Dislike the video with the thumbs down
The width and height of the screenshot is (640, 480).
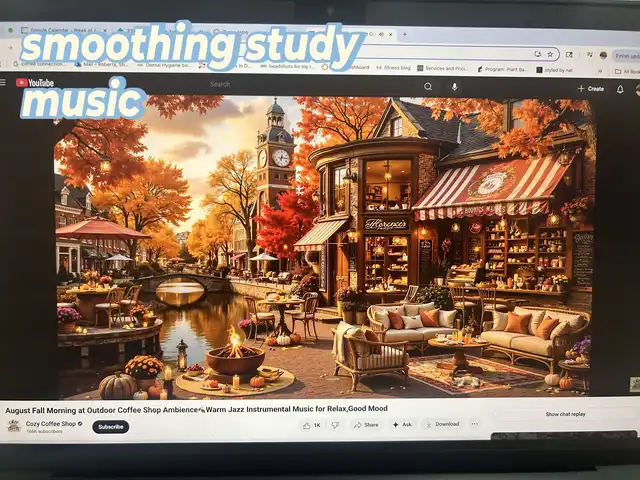tap(335, 425)
